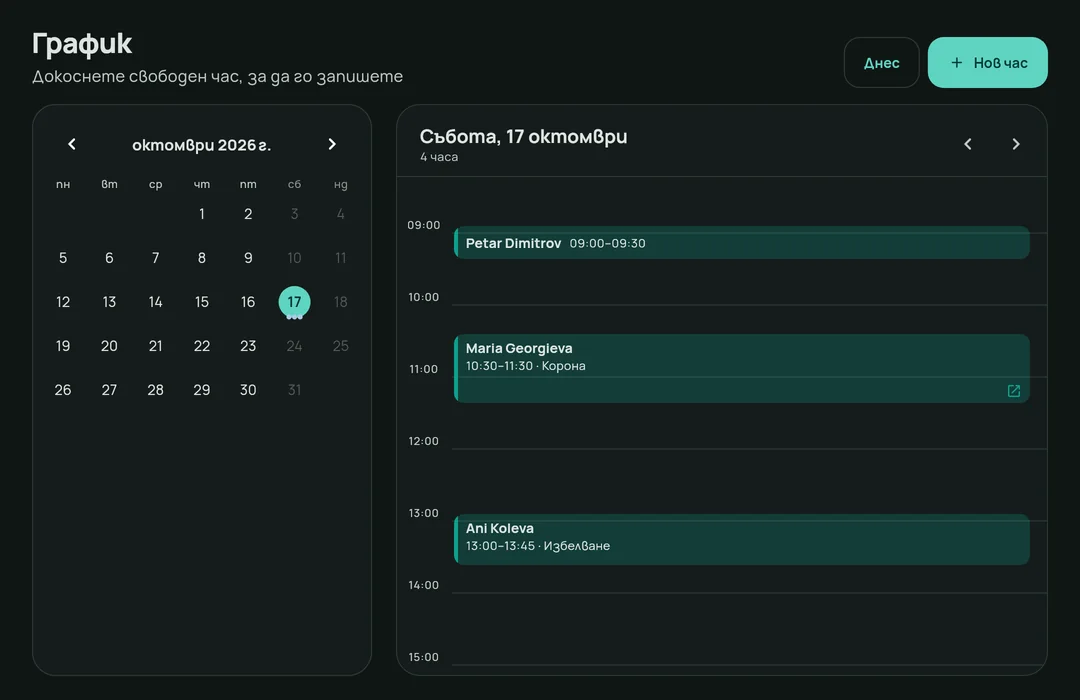
Task: Open Ani Koleva 13:00–13:45 appointment
Action: 742,539
